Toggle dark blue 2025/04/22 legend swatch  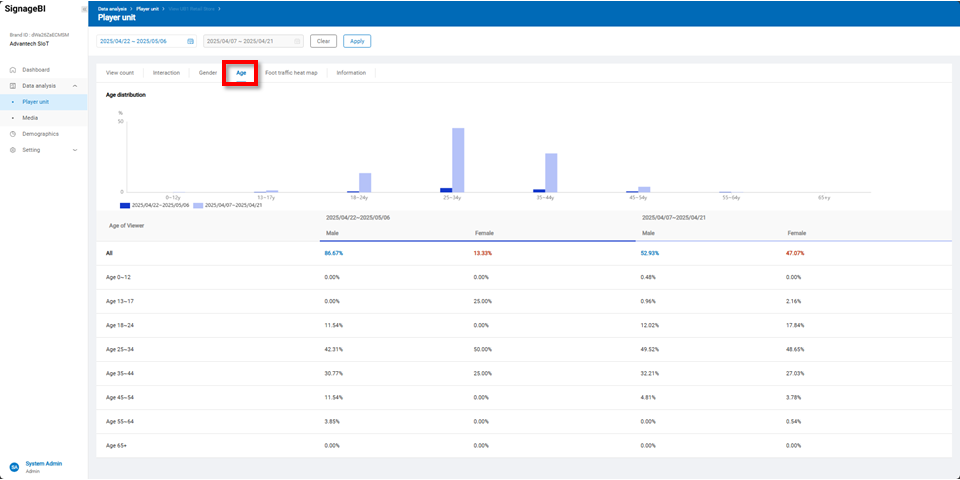[x=125, y=205]
